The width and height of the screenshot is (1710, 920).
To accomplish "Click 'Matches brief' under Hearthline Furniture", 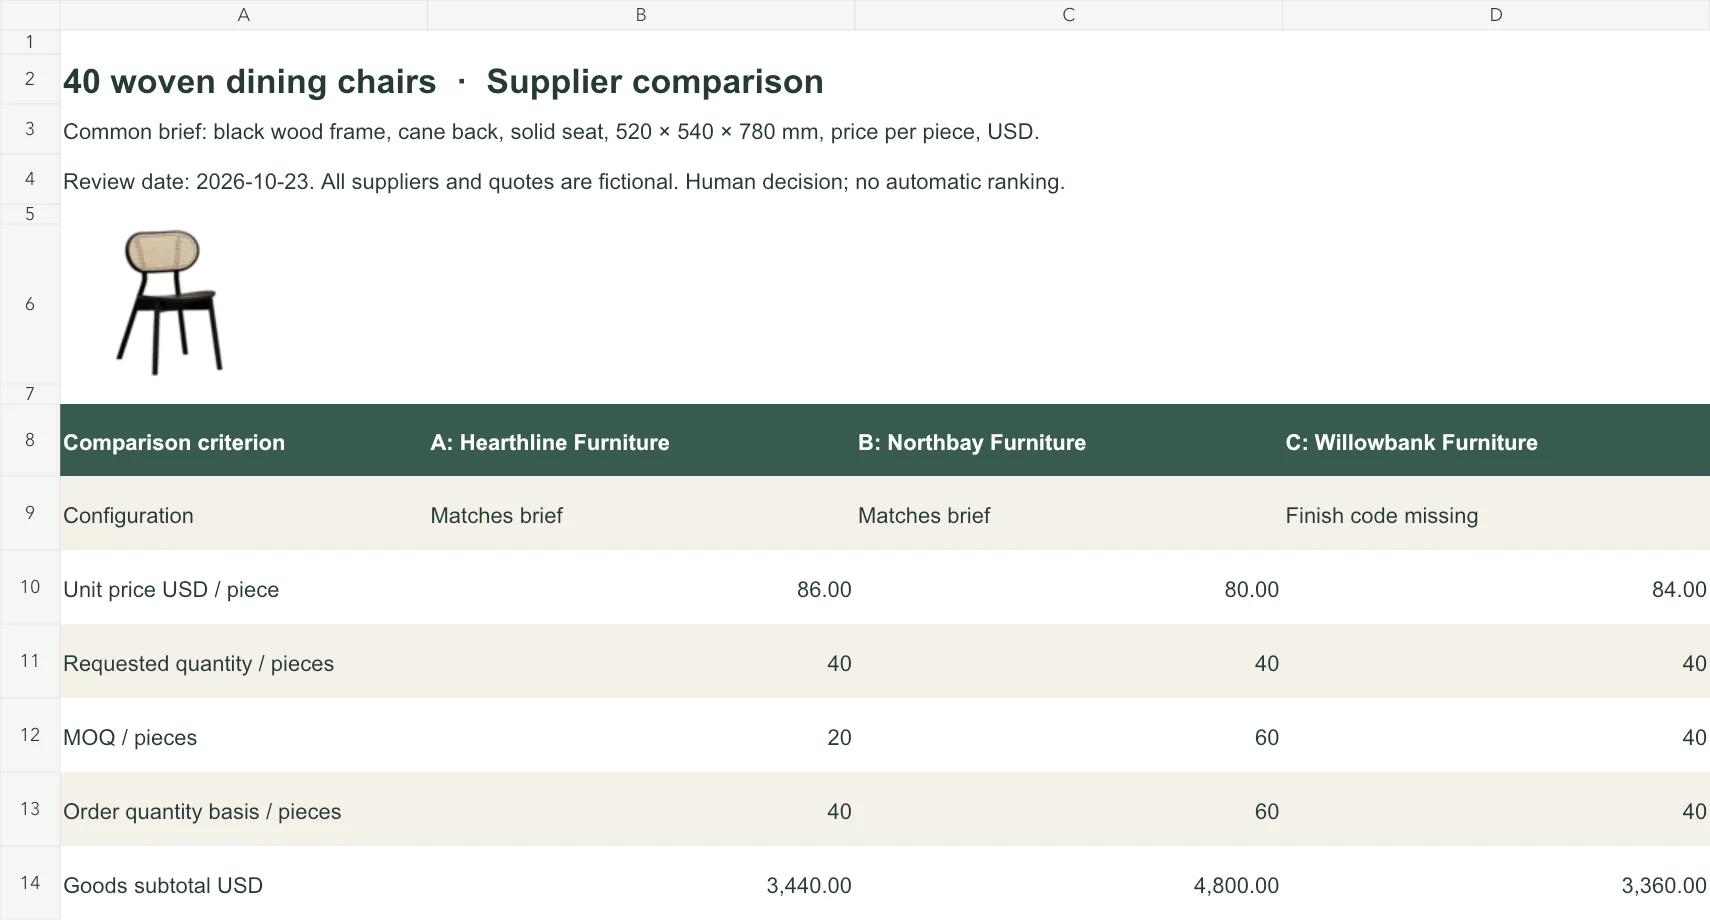I will (641, 514).
